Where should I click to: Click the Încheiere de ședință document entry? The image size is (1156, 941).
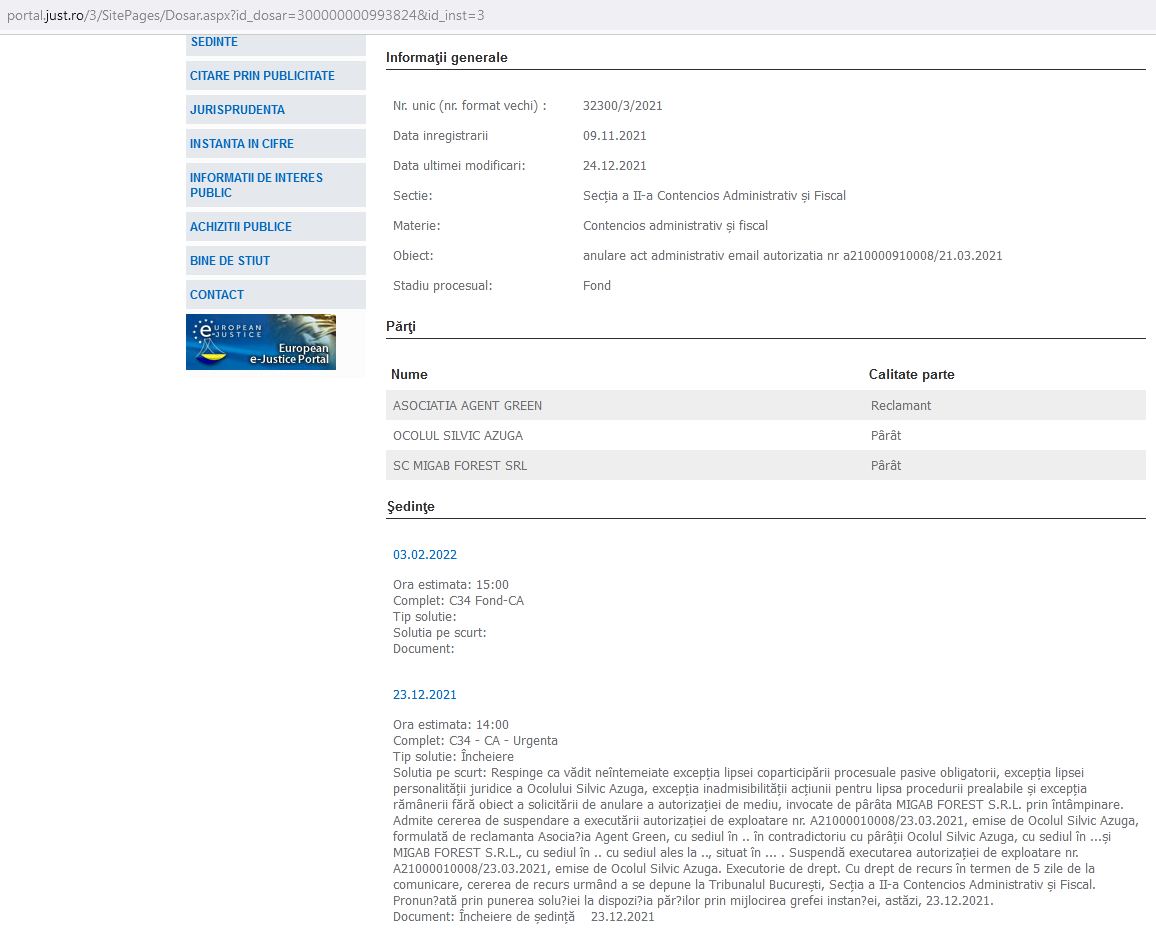point(517,916)
